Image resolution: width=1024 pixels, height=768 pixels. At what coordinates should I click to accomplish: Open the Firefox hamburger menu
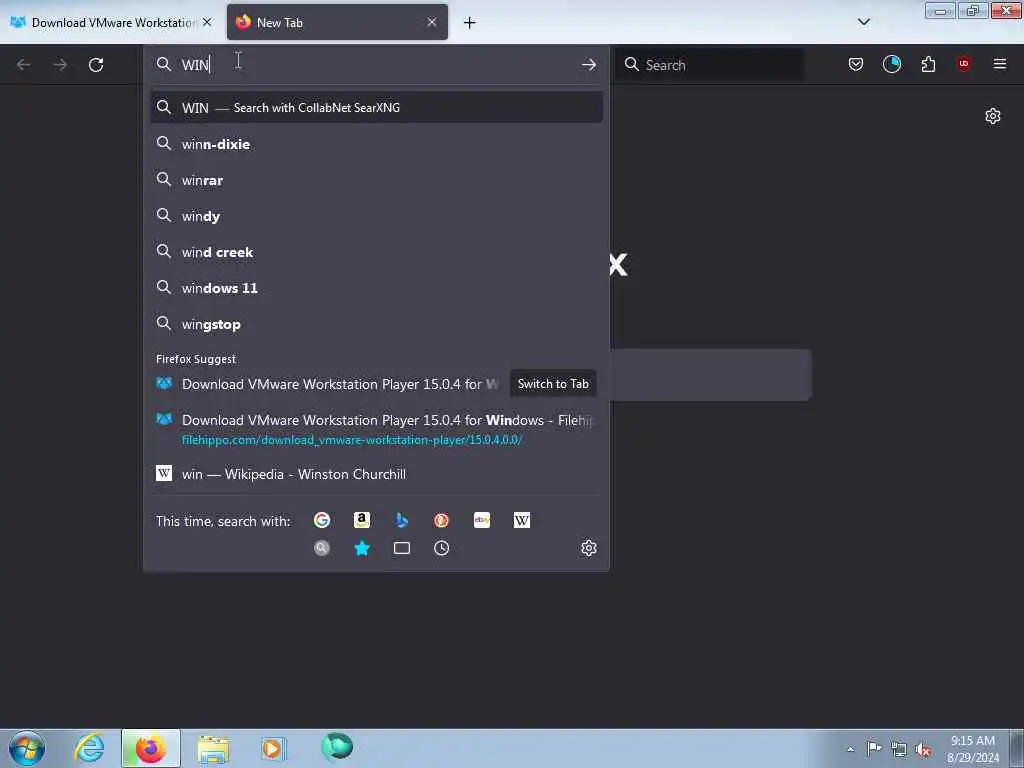click(999, 63)
